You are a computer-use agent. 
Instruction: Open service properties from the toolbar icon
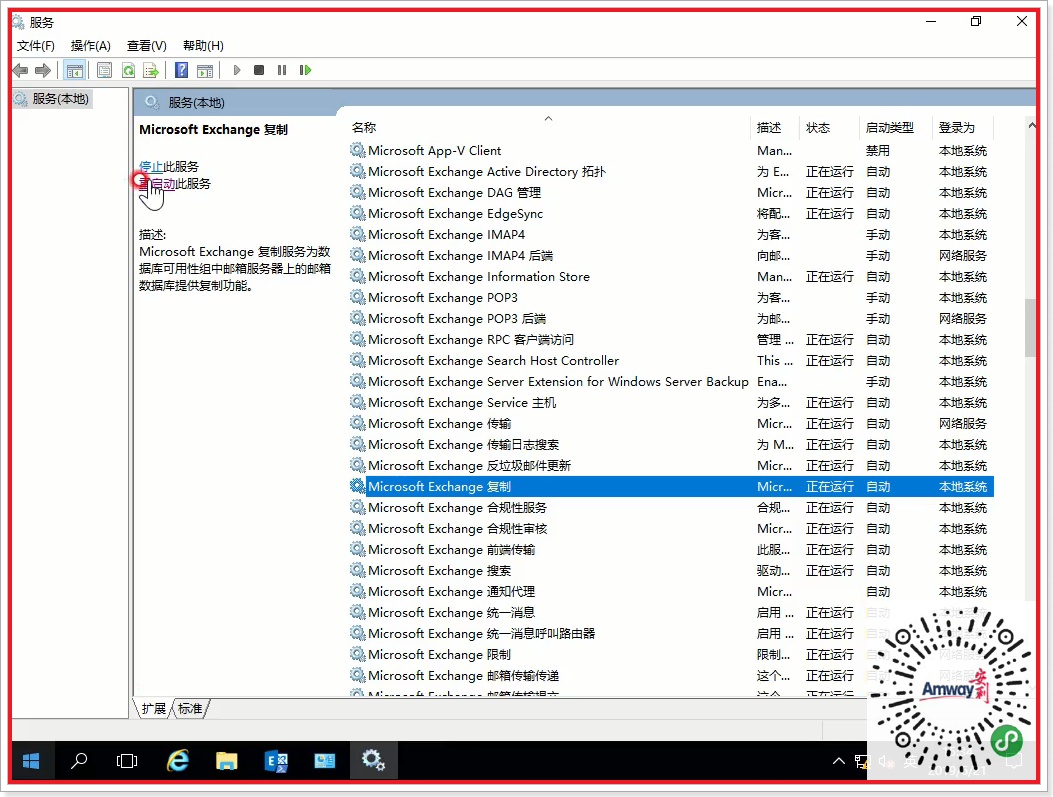coord(104,70)
